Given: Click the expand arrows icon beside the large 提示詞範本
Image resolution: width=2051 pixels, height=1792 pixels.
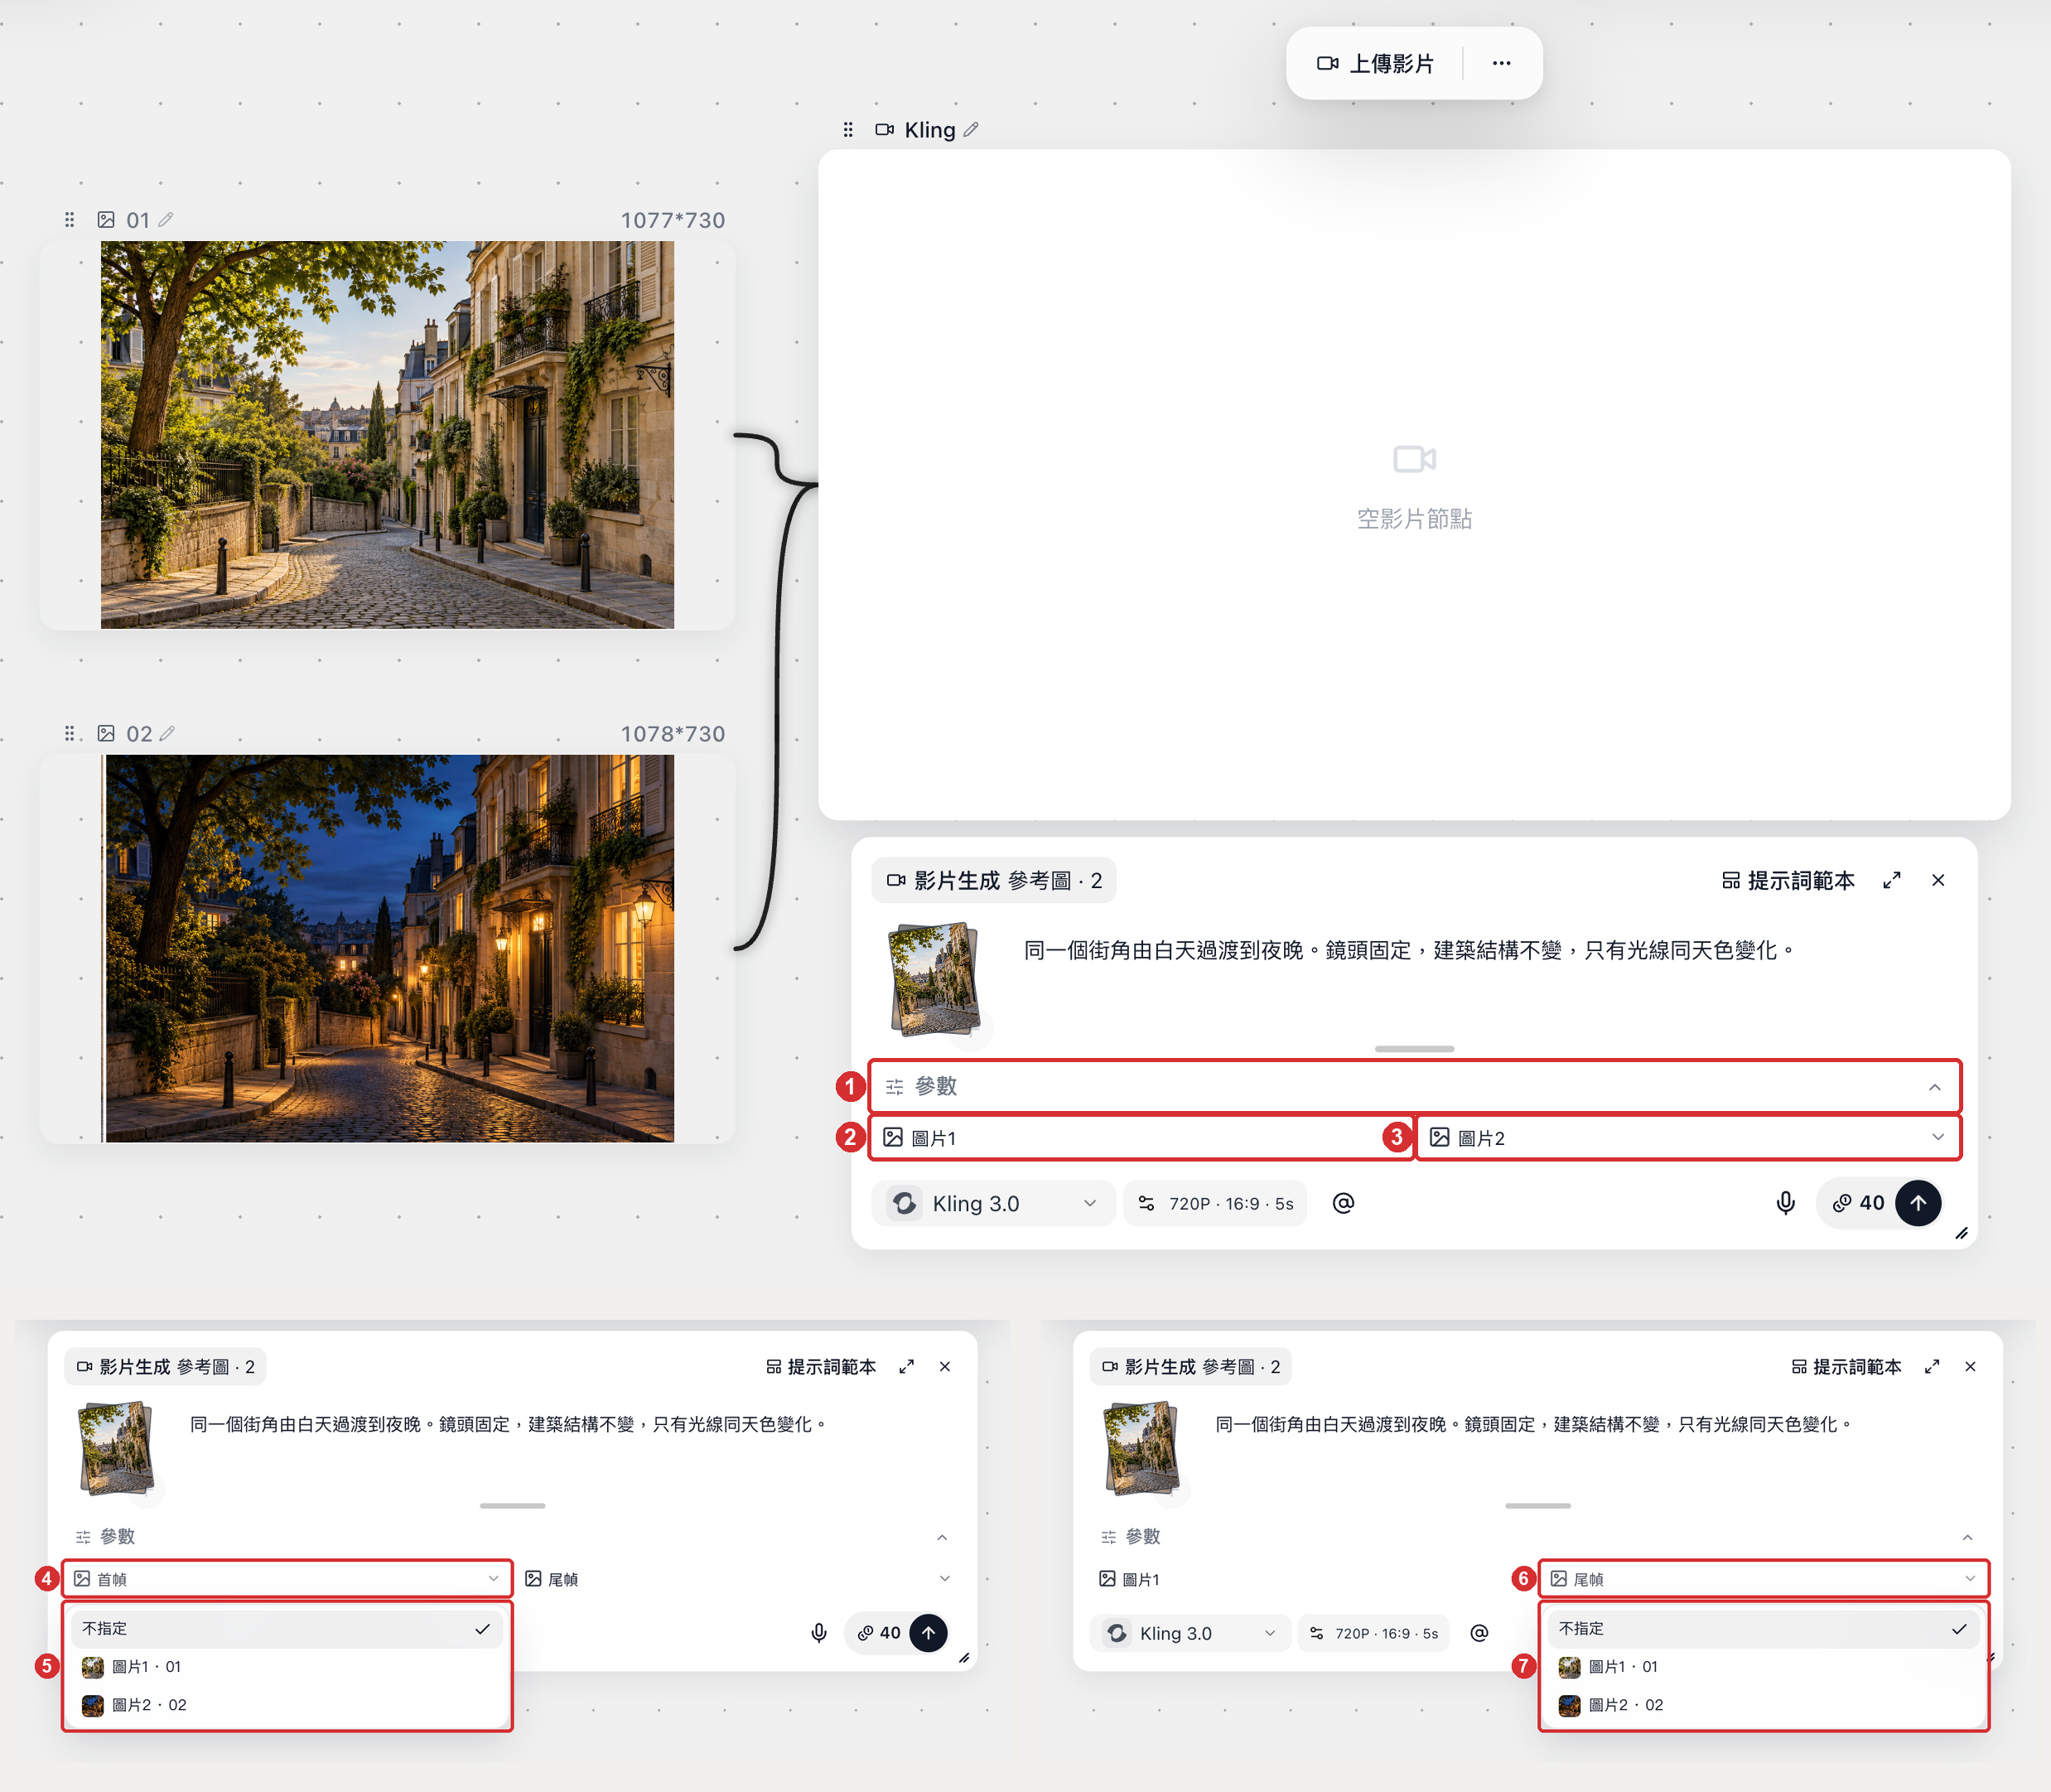Looking at the screenshot, I should click(1891, 881).
